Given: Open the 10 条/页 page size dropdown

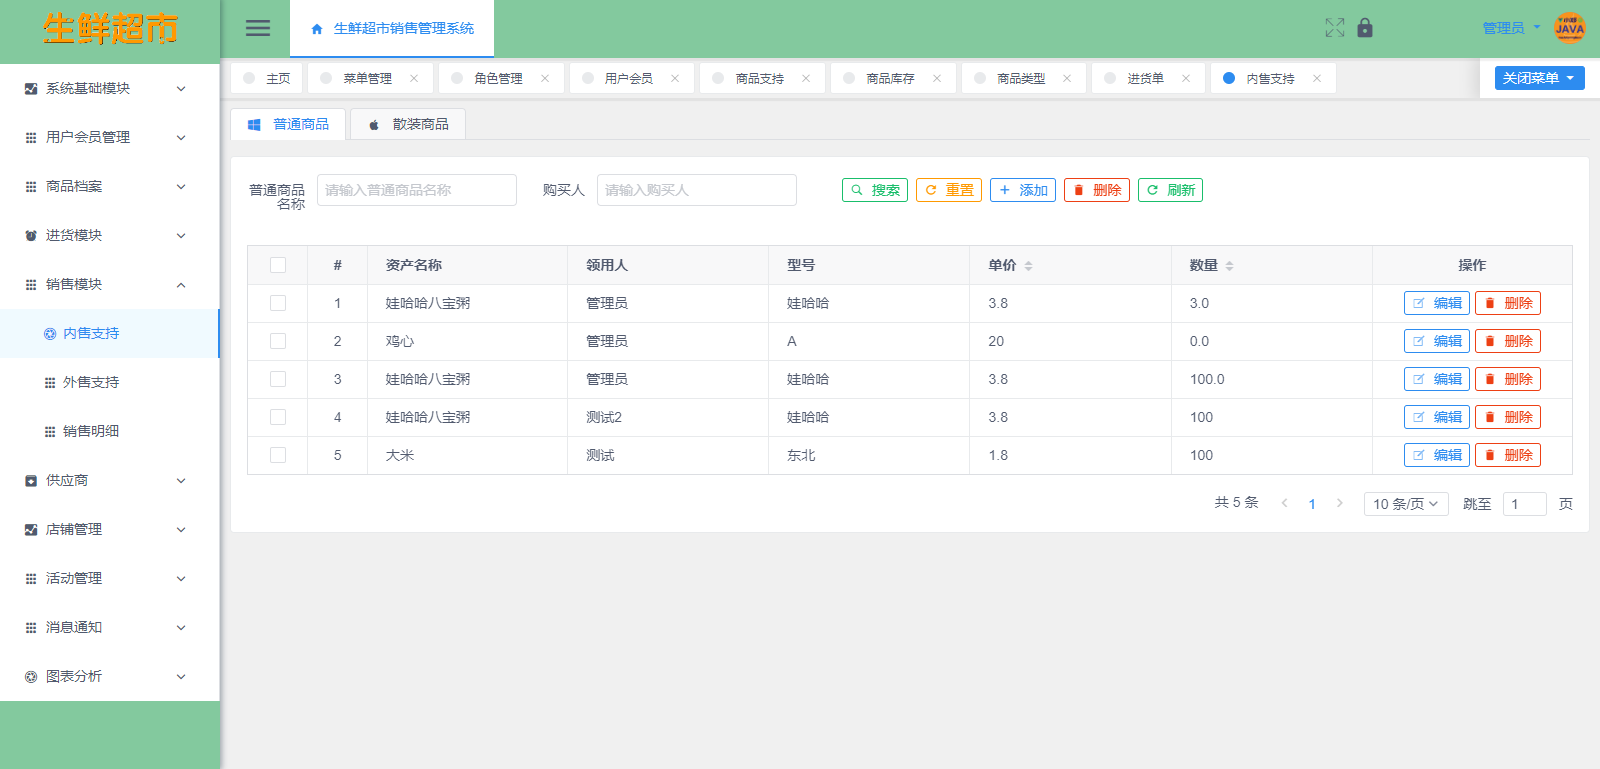Looking at the screenshot, I should point(1405,504).
